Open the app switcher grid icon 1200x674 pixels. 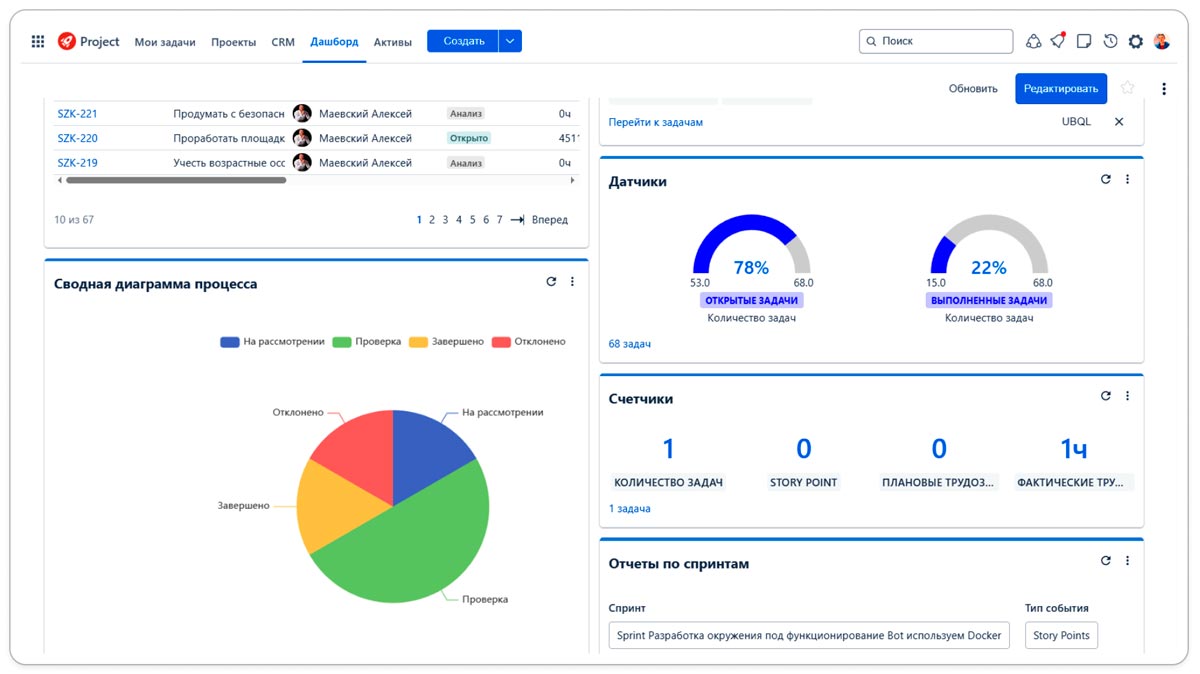point(38,41)
